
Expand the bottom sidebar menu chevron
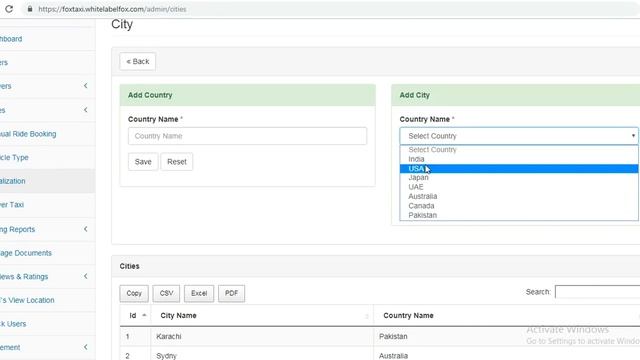(86, 347)
